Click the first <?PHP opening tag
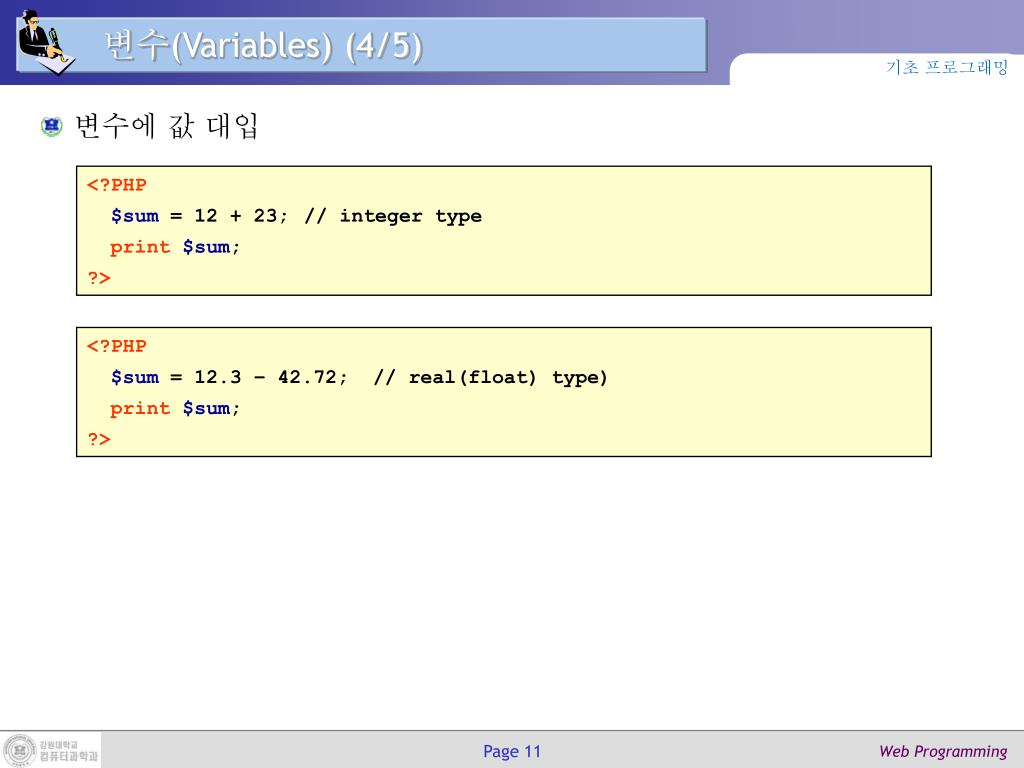Viewport: 1024px width, 768px height. coord(117,185)
